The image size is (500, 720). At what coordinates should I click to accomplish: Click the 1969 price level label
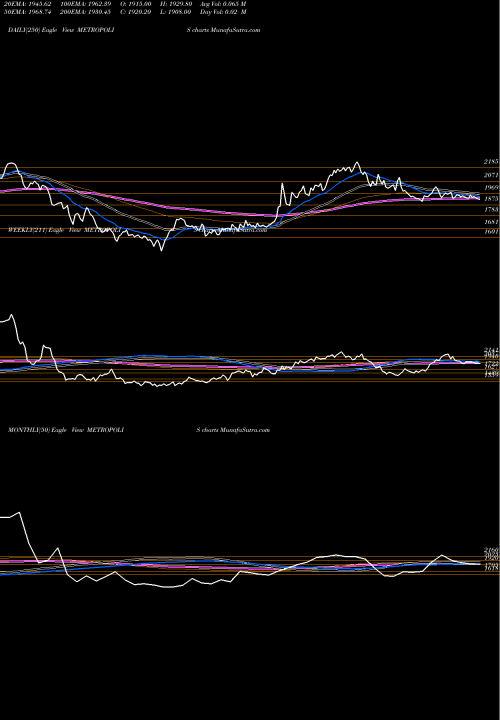(491, 188)
